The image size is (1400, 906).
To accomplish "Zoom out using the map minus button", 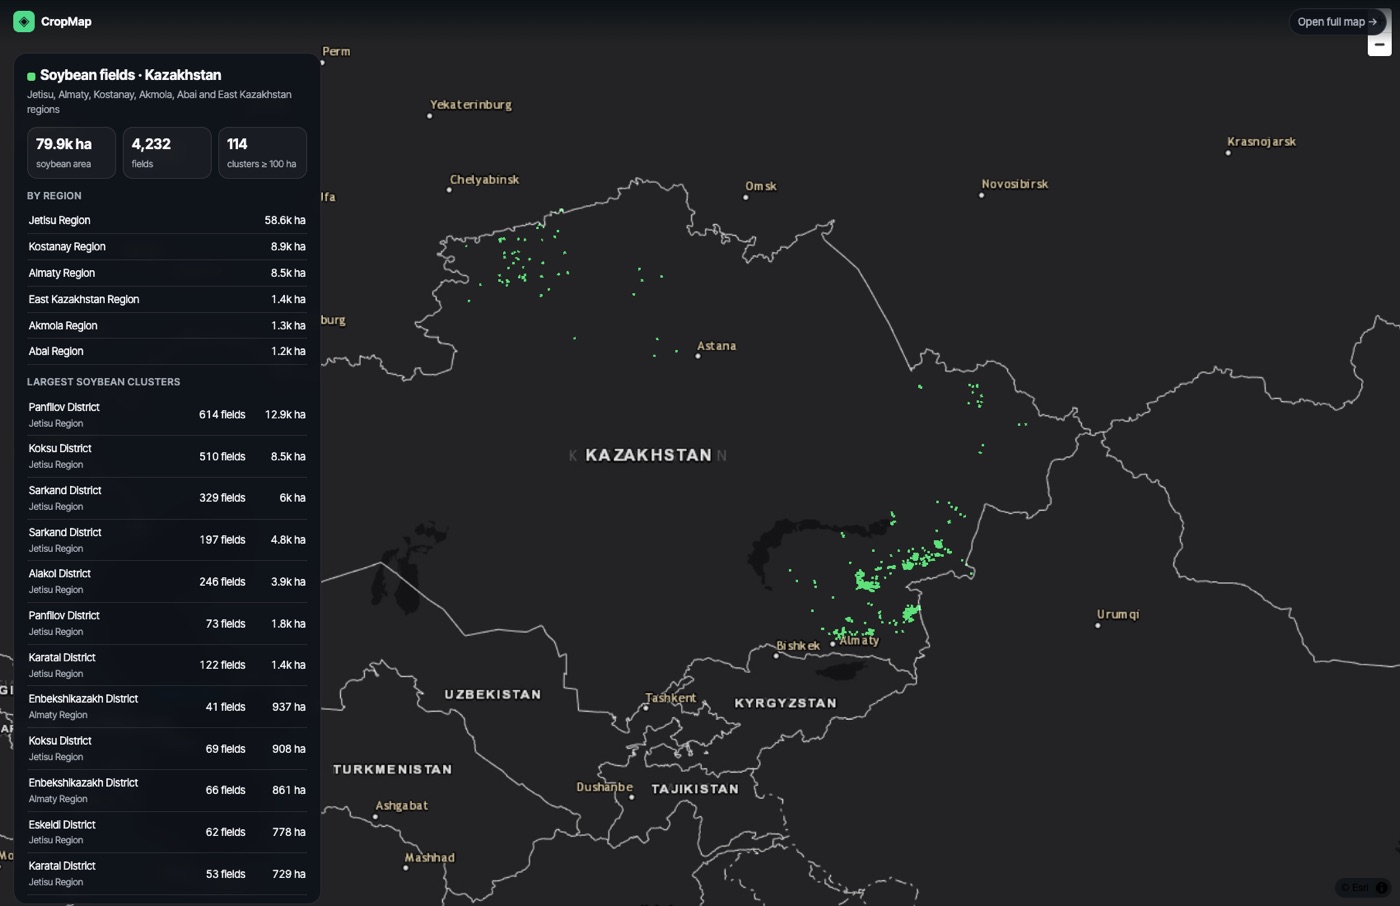I will pos(1379,44).
